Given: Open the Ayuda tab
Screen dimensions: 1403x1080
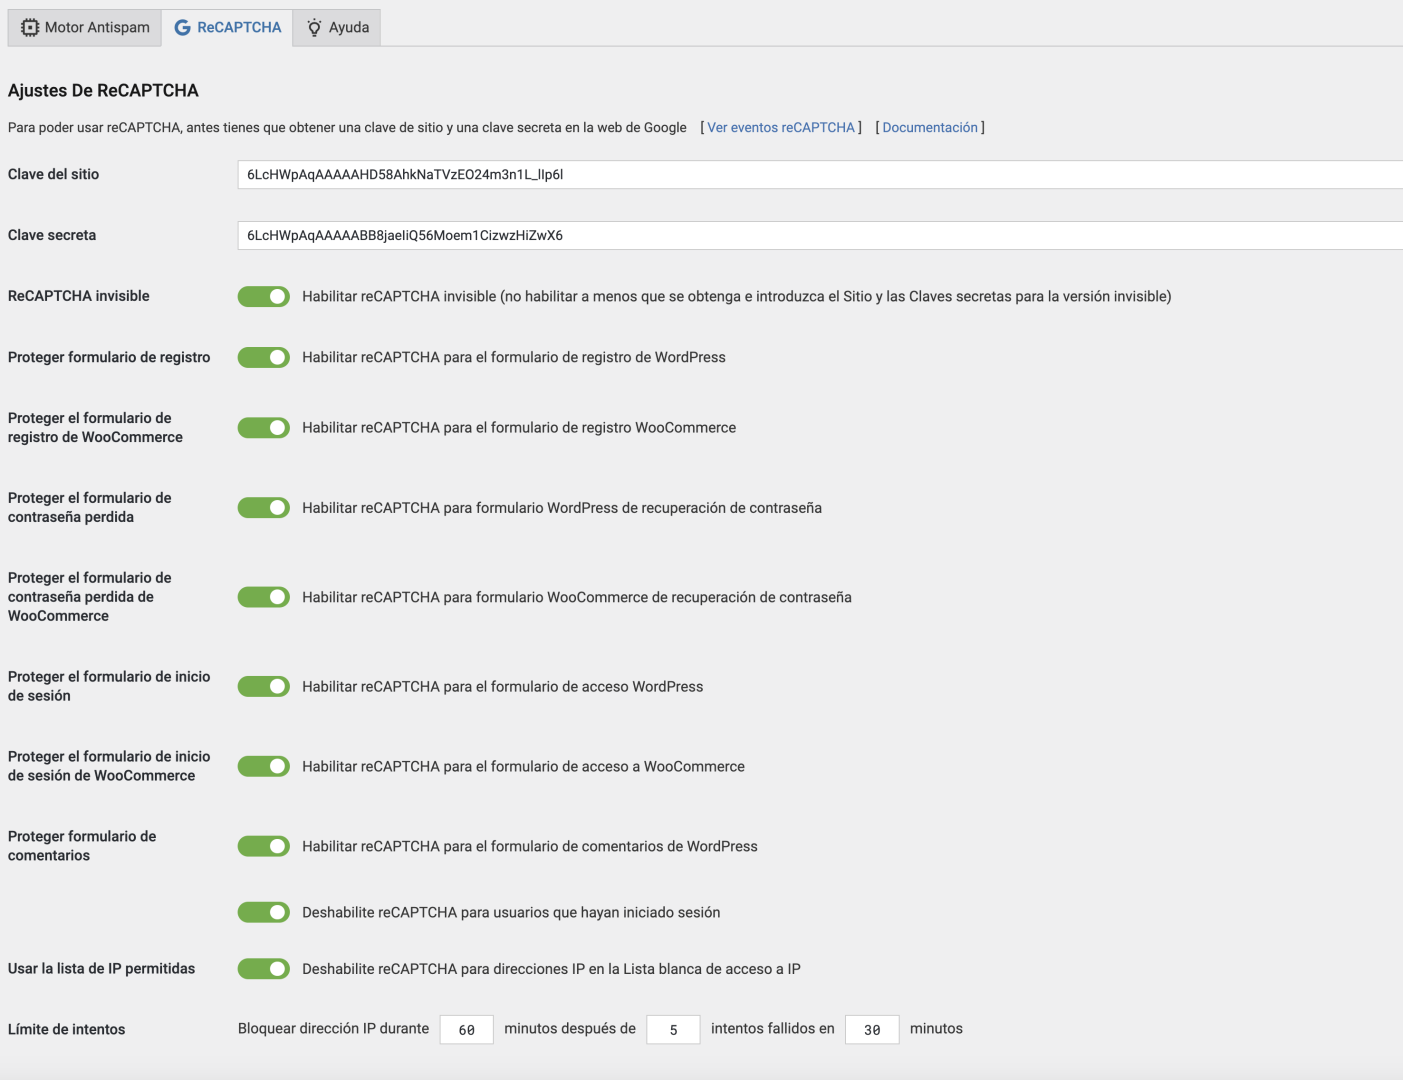Looking at the screenshot, I should pyautogui.click(x=337, y=28).
